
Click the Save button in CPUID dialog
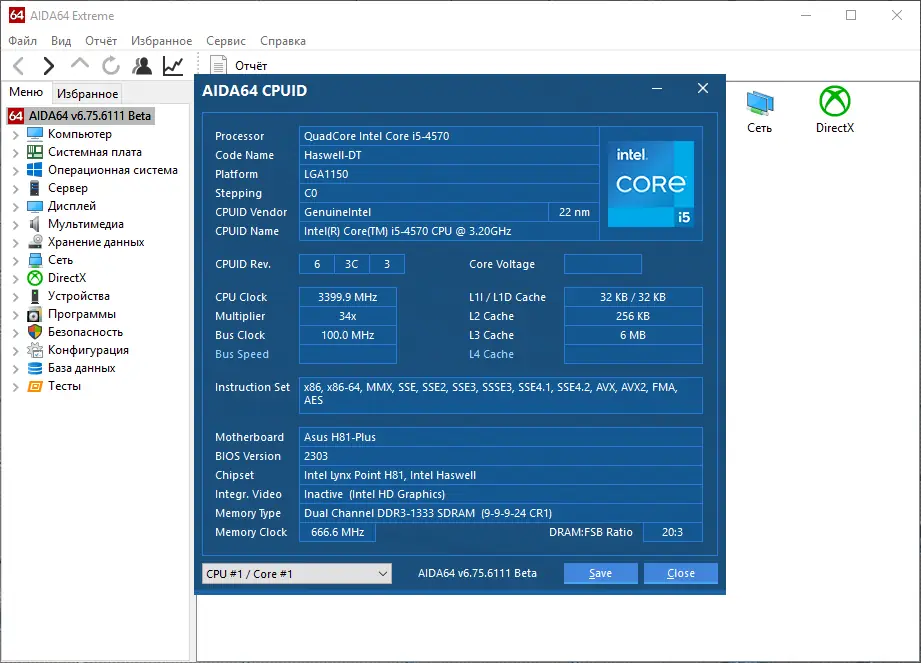[x=600, y=573]
